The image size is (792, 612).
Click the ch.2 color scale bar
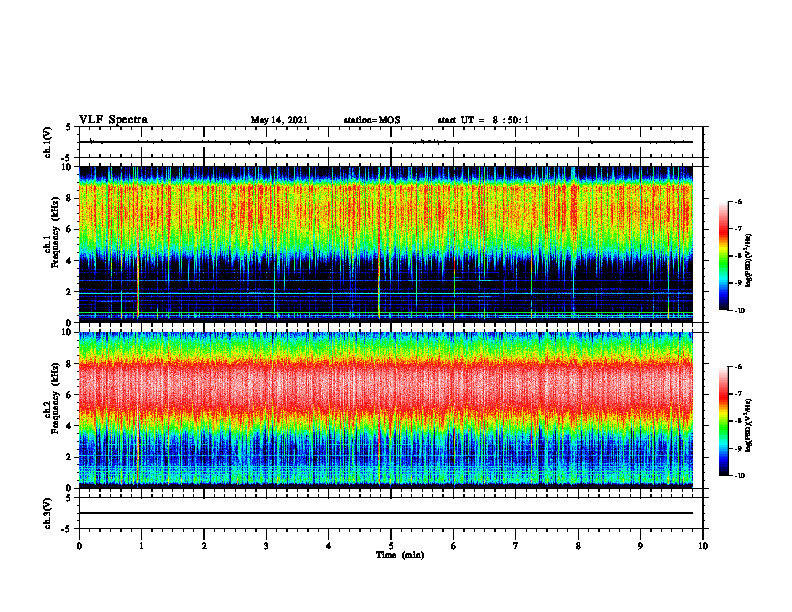(x=723, y=421)
